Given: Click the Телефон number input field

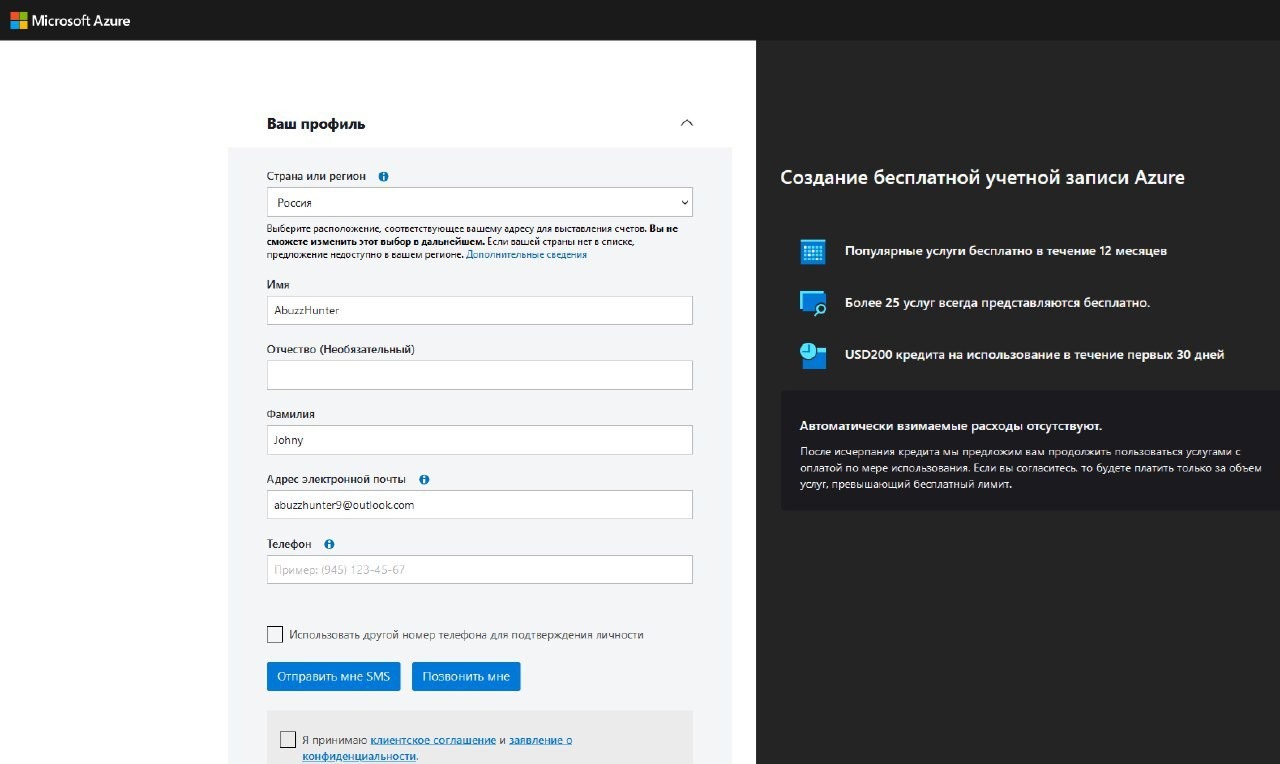Looking at the screenshot, I should click(x=479, y=570).
